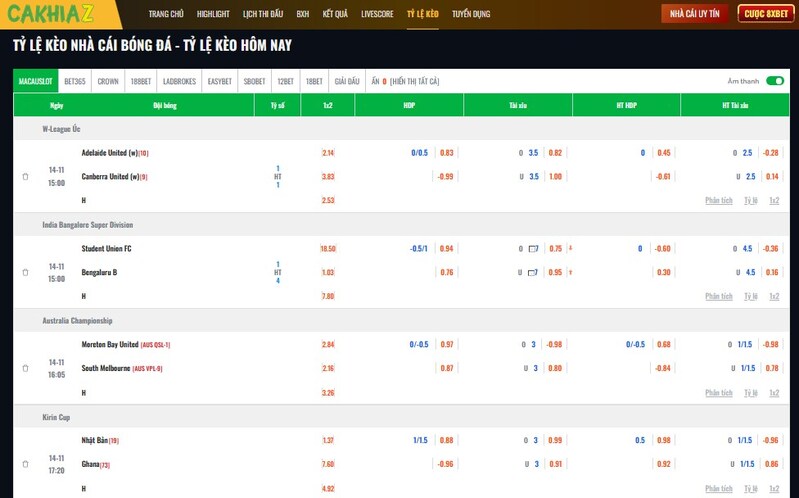Viewport: 799px width, 498px height.
Task: Click the icon left of Moreton Bay United match
Action: [x=25, y=368]
